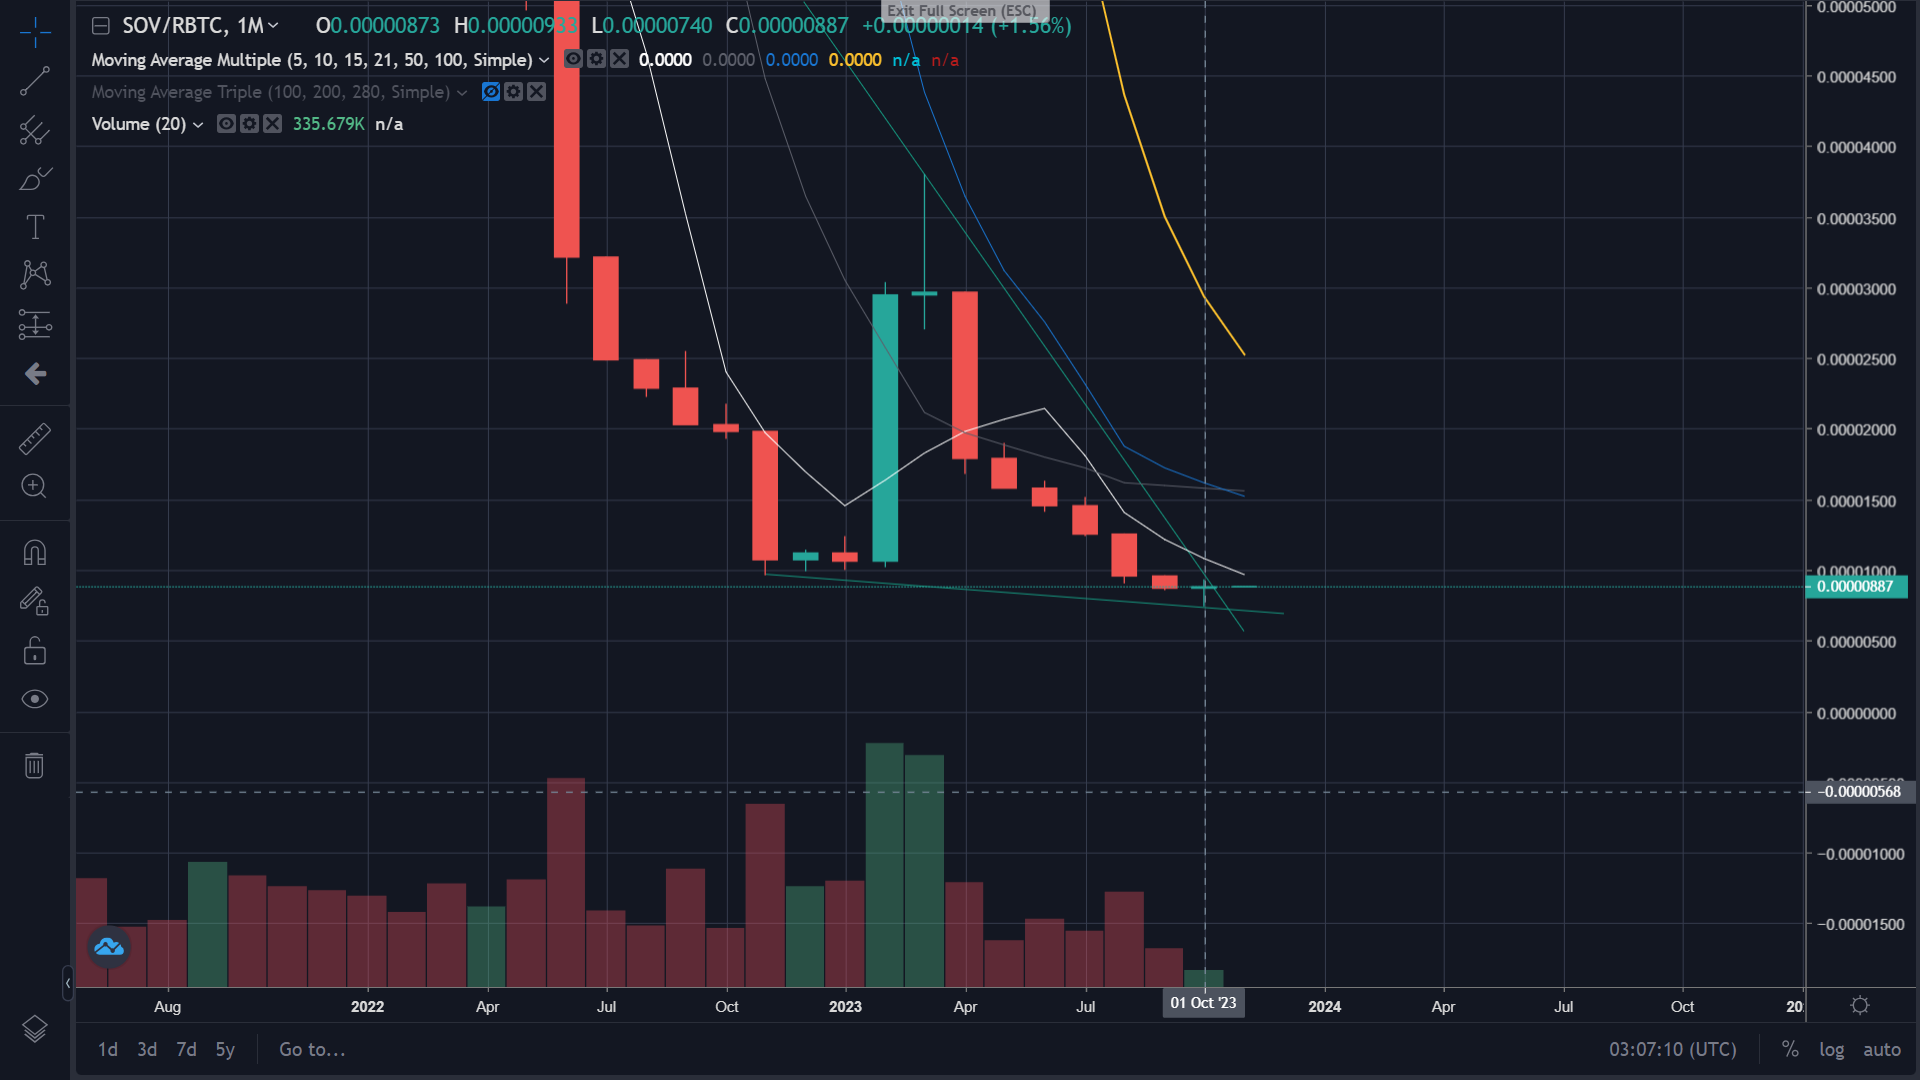Click the open price value O0.00000873
This screenshot has height=1080, width=1920.
[x=378, y=26]
